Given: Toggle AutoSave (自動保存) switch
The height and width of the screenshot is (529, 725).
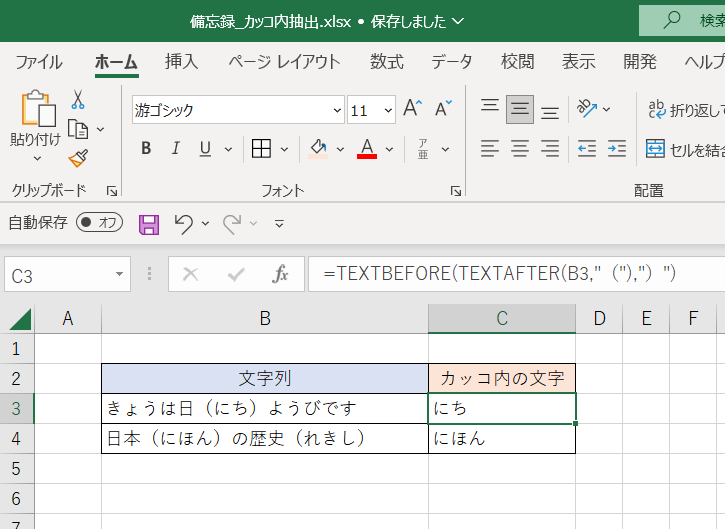Looking at the screenshot, I should 99,222.
